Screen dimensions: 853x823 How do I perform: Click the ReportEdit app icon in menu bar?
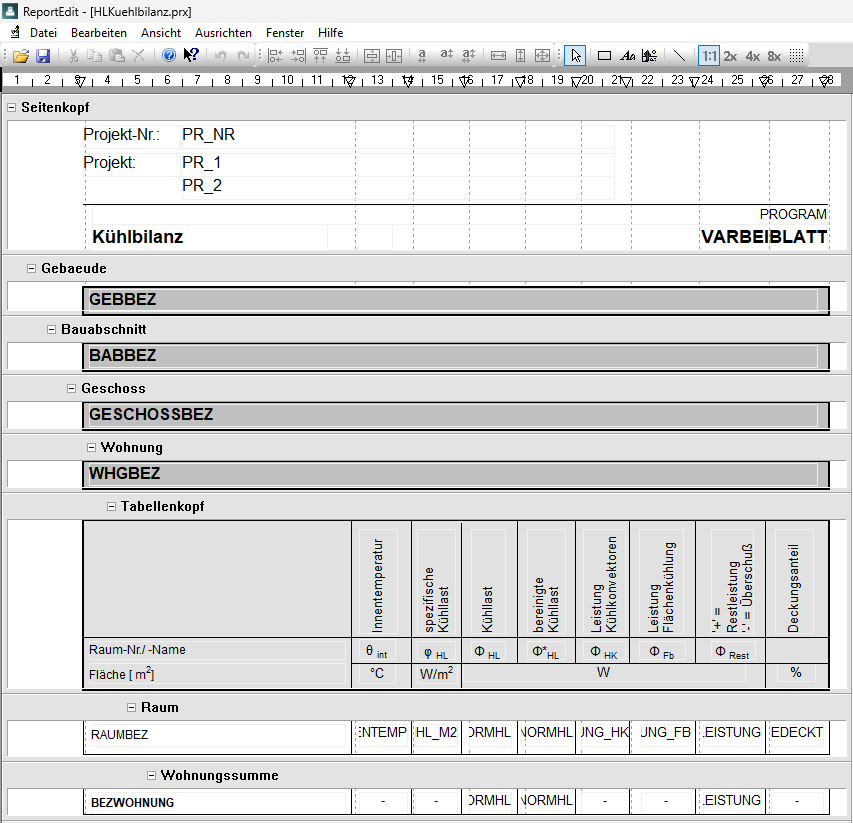15,33
